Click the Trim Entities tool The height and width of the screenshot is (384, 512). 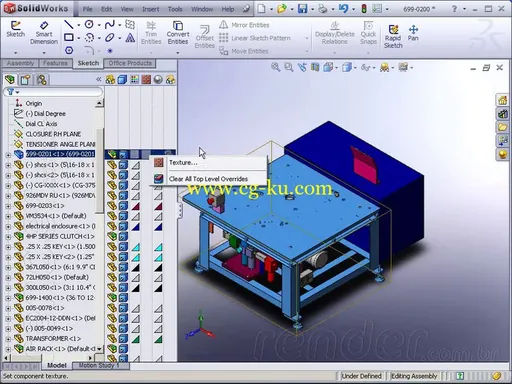151,33
